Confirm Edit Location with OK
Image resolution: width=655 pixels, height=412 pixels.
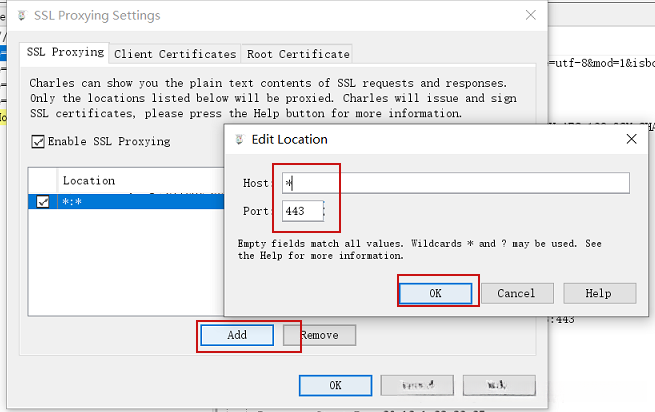click(x=435, y=293)
